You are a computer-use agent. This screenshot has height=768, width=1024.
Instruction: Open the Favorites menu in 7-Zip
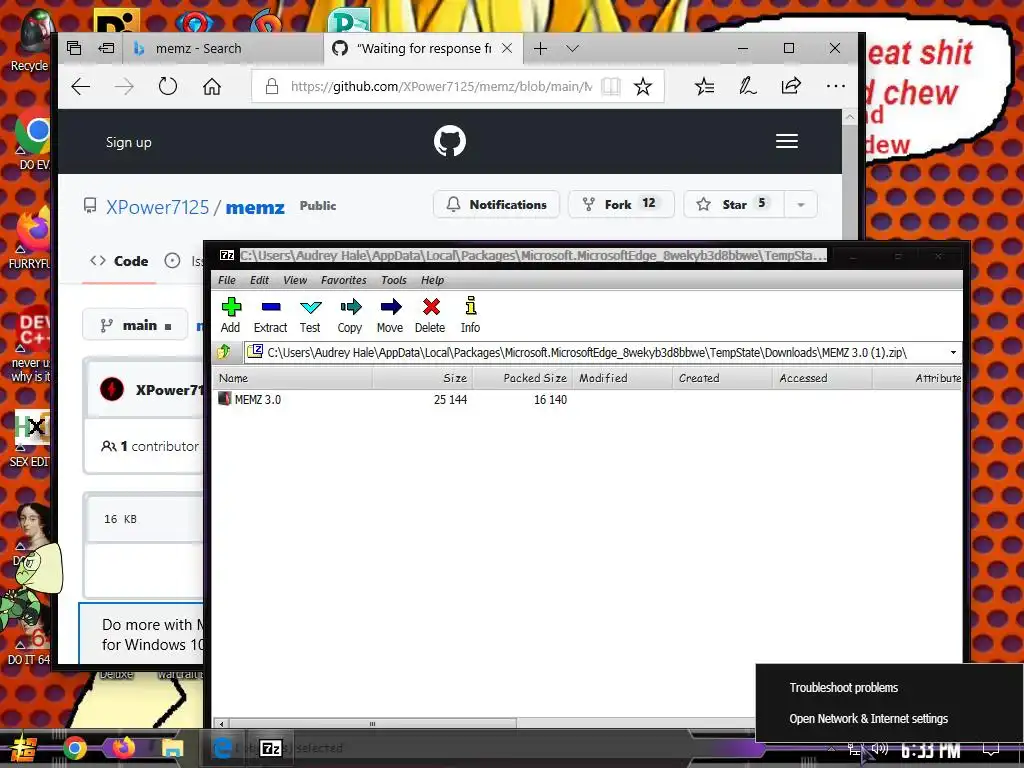click(344, 280)
